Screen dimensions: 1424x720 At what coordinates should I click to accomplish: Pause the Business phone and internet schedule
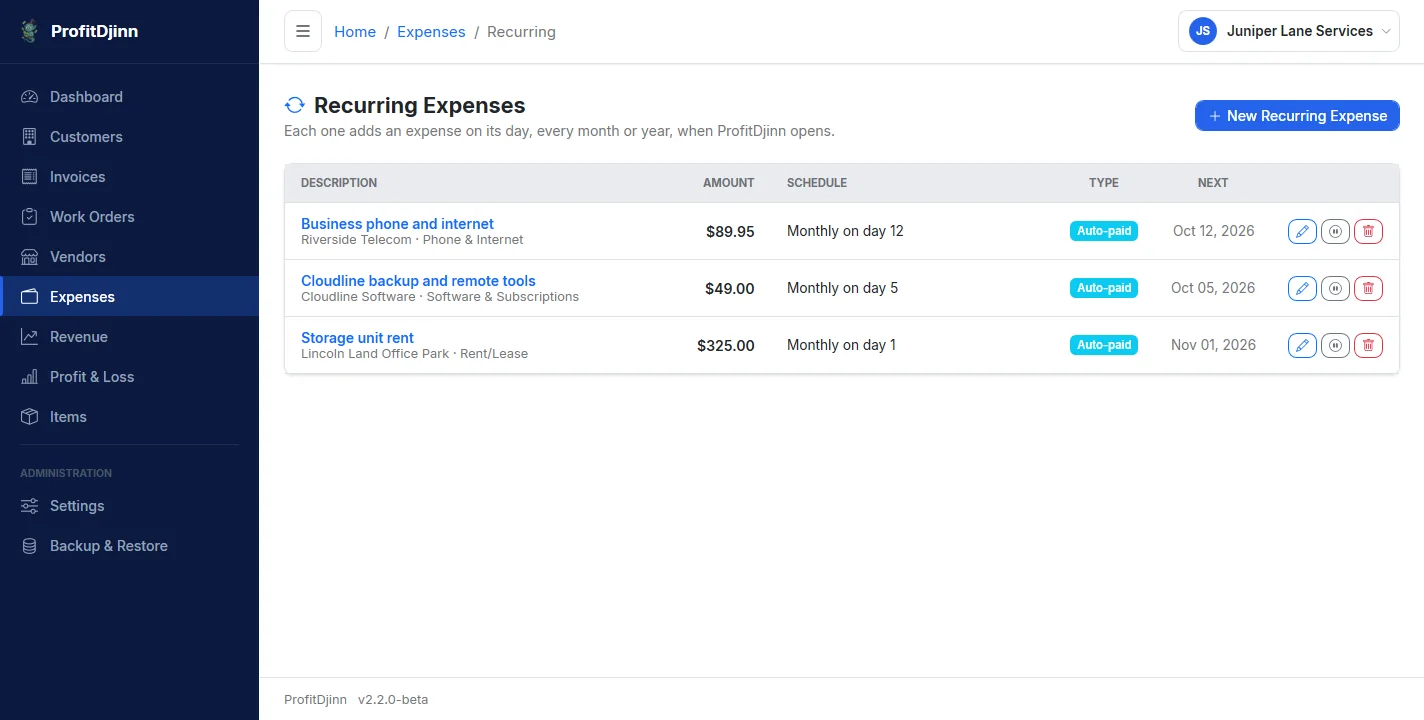coord(1336,231)
